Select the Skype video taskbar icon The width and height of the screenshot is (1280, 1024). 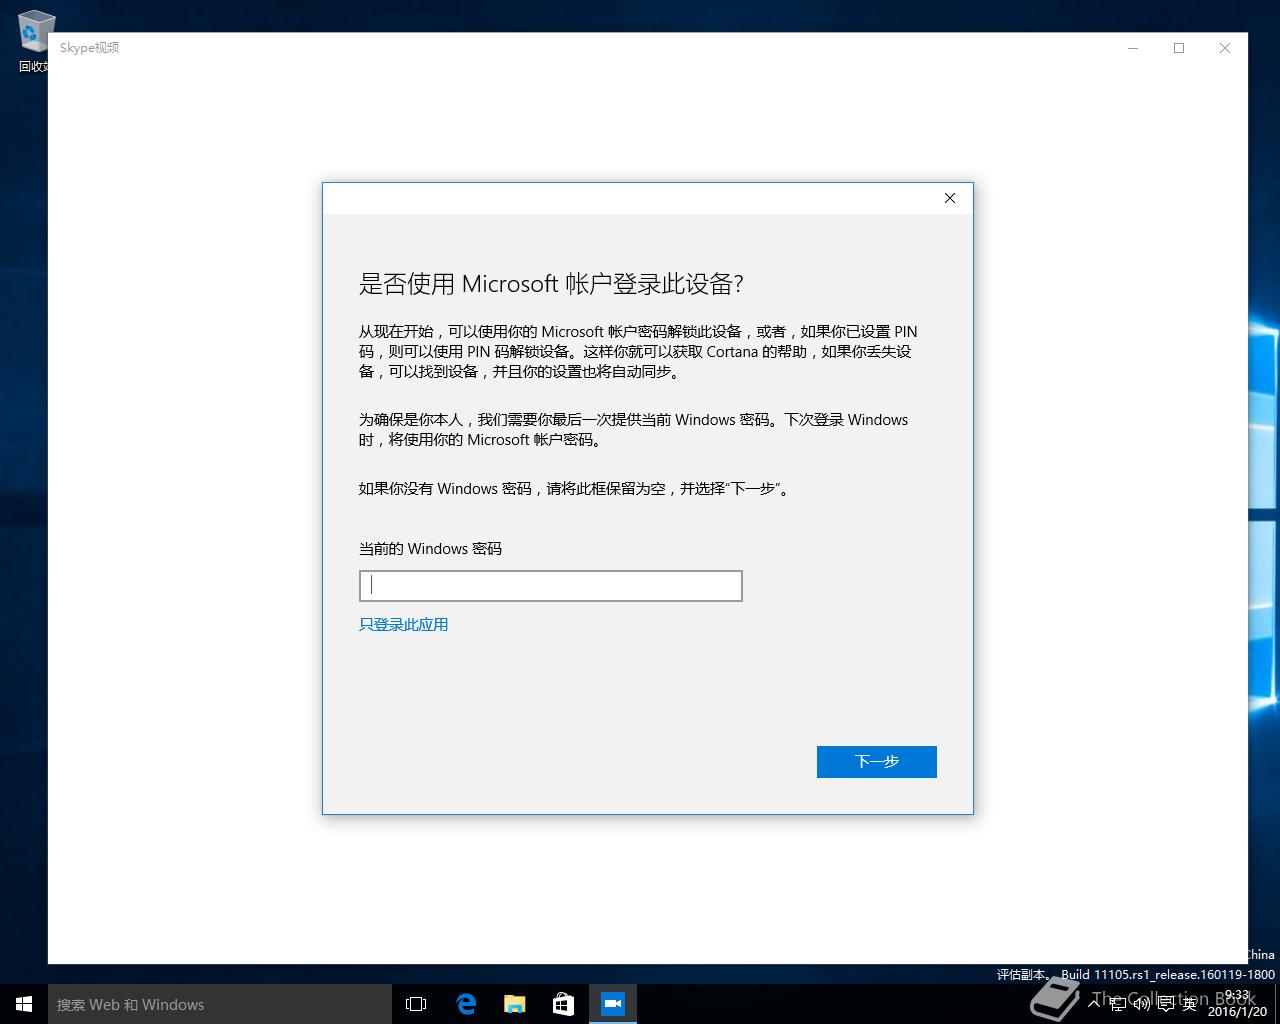(x=613, y=1004)
